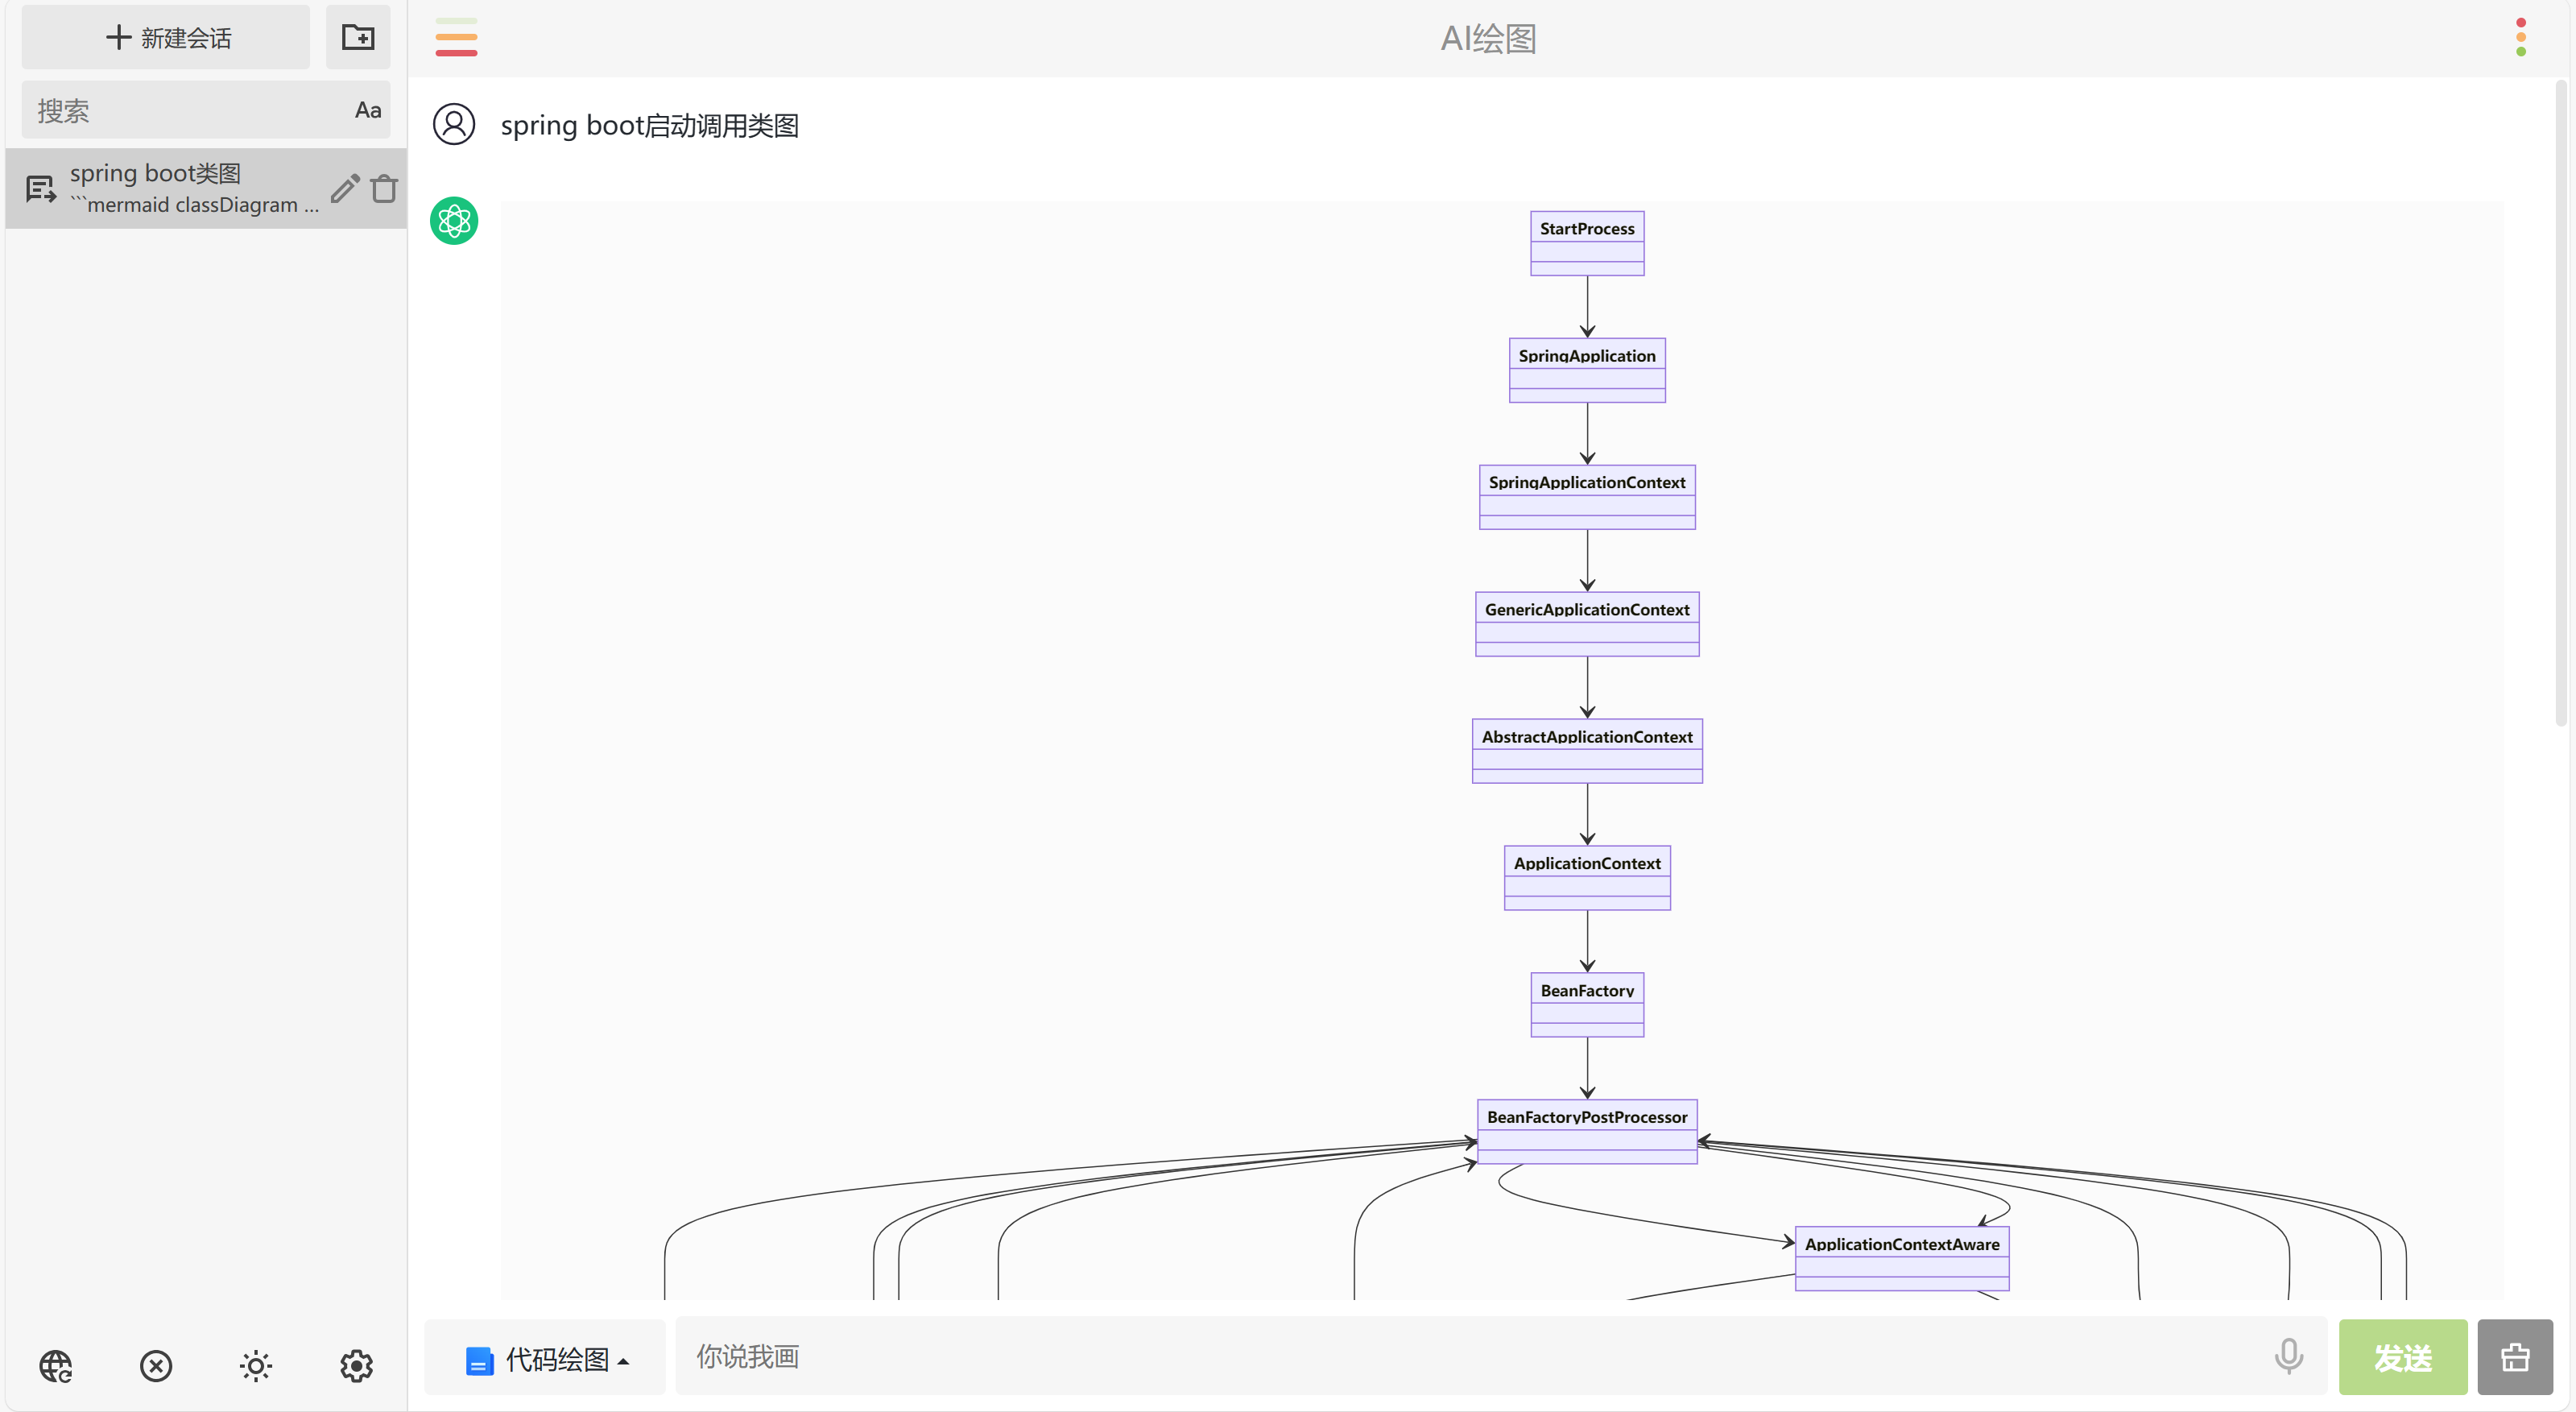Click the new folder icon
This screenshot has width=2576, height=1412.
tap(357, 38)
